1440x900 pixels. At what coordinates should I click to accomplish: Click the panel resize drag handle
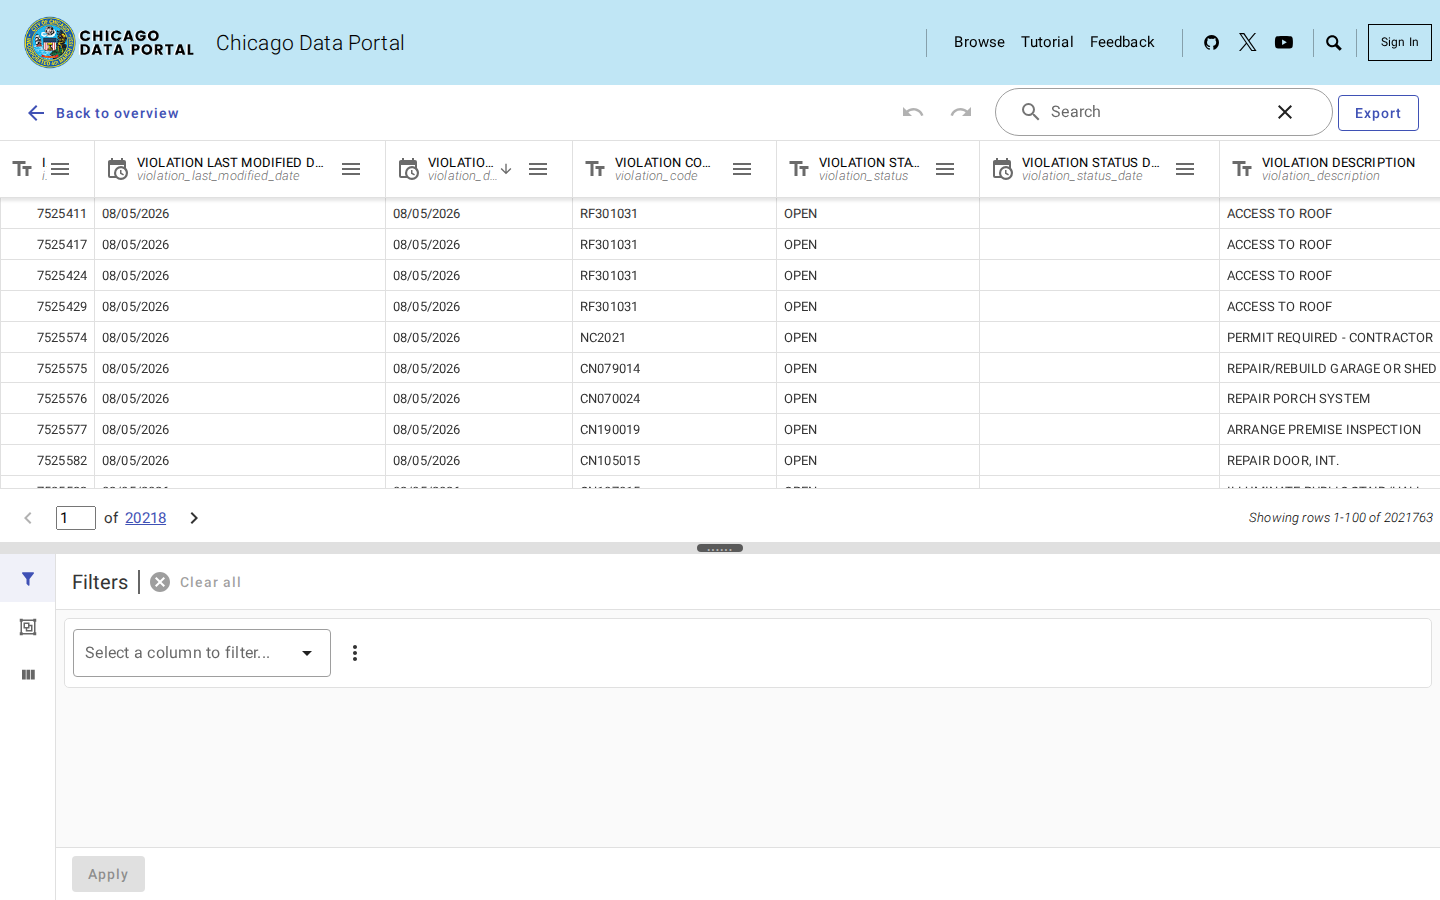tap(720, 548)
